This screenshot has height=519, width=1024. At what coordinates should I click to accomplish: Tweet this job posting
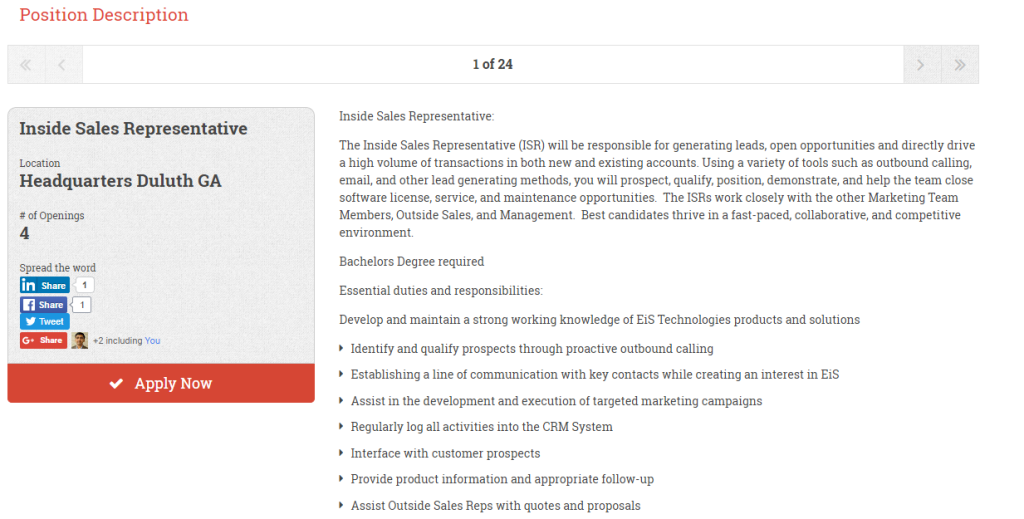(44, 321)
